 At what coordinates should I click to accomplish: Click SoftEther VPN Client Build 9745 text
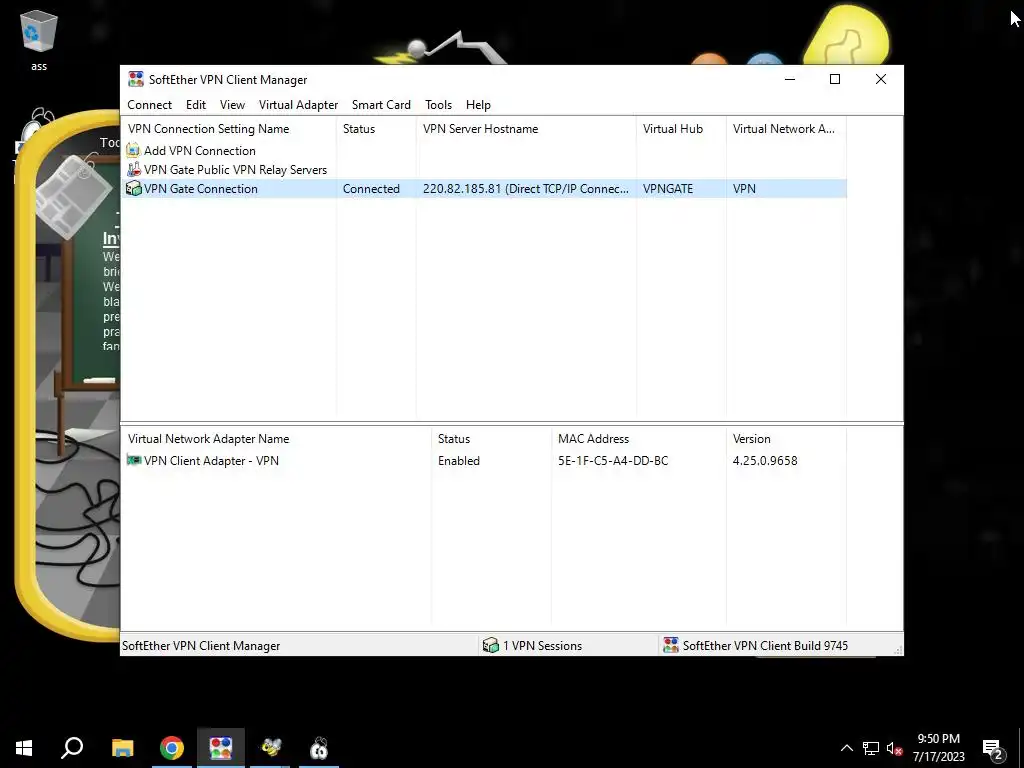pos(765,645)
